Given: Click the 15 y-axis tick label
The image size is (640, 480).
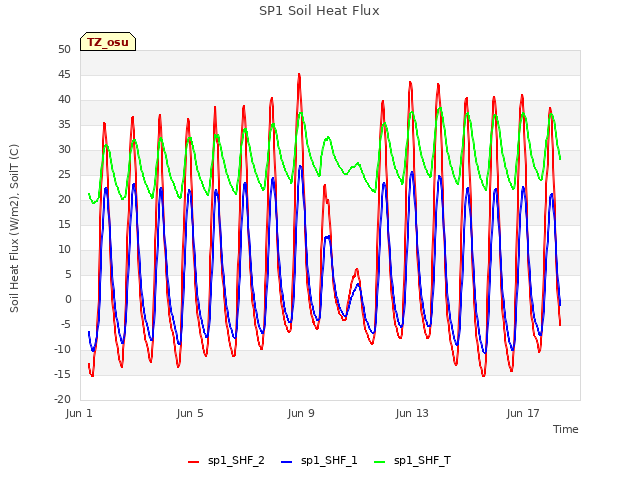Looking at the screenshot, I should coord(64,224).
